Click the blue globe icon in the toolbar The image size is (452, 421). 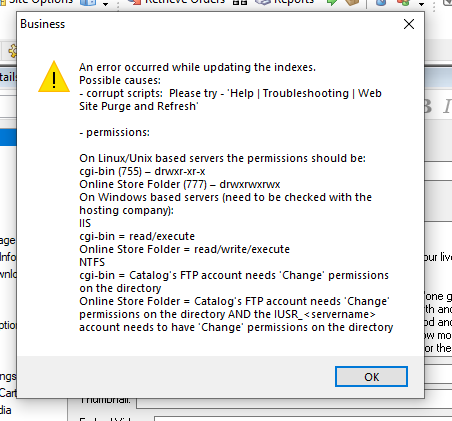point(381,3)
